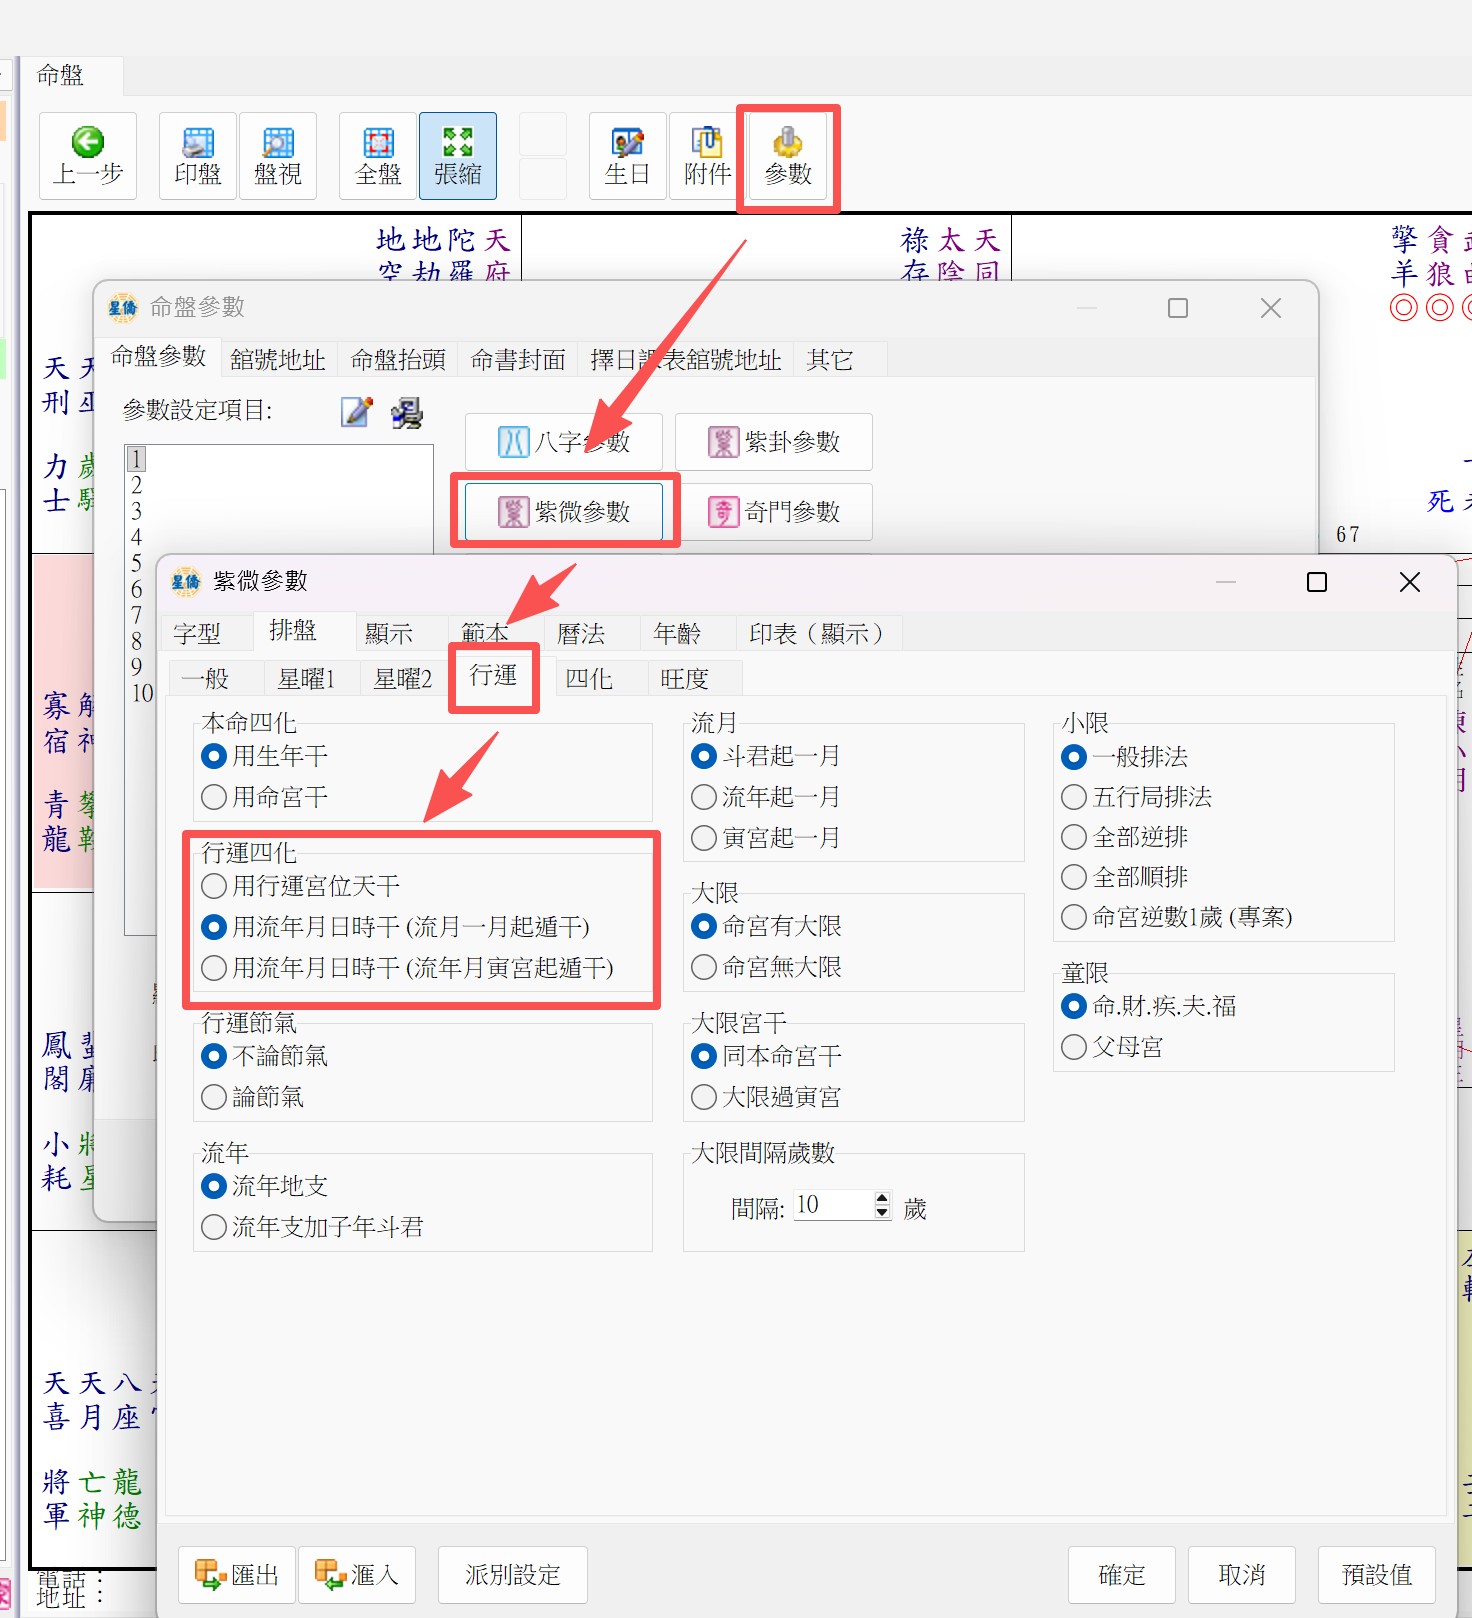Click the edit pencil icon beside 參數設定項目
This screenshot has height=1618, width=1472.
356,412
